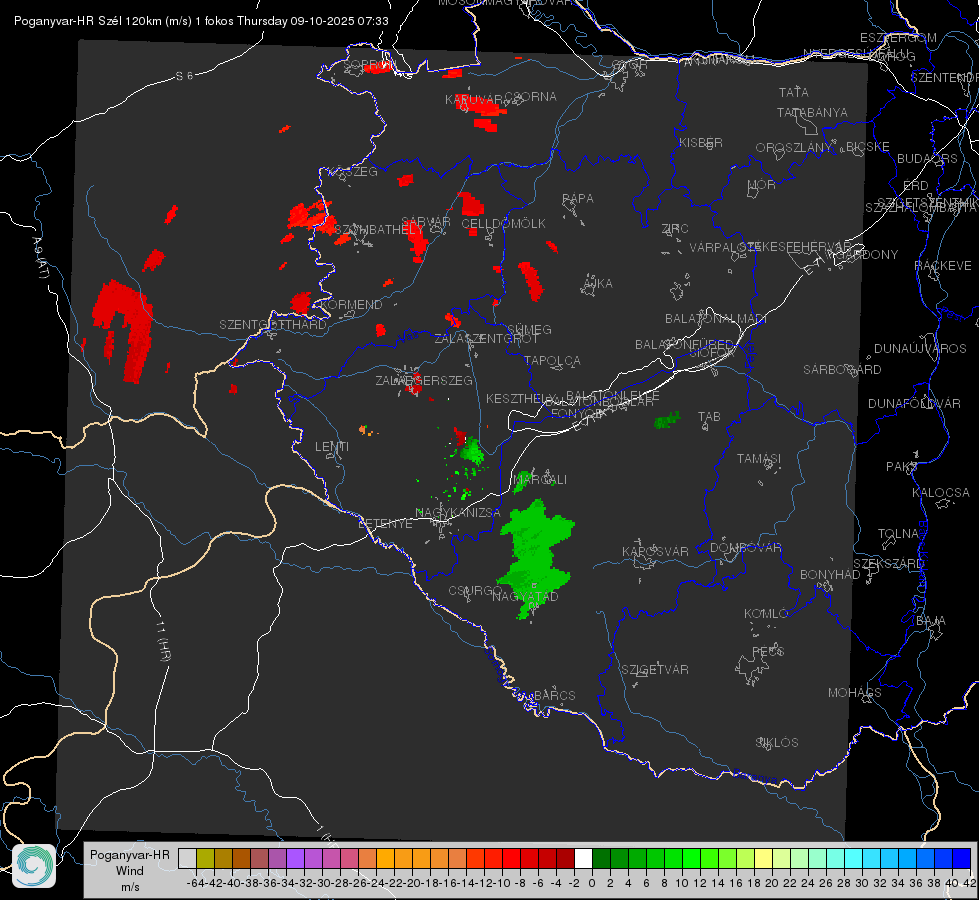The width and height of the screenshot is (979, 900).
Task: Select the LENTI city label
Action: coord(332,447)
